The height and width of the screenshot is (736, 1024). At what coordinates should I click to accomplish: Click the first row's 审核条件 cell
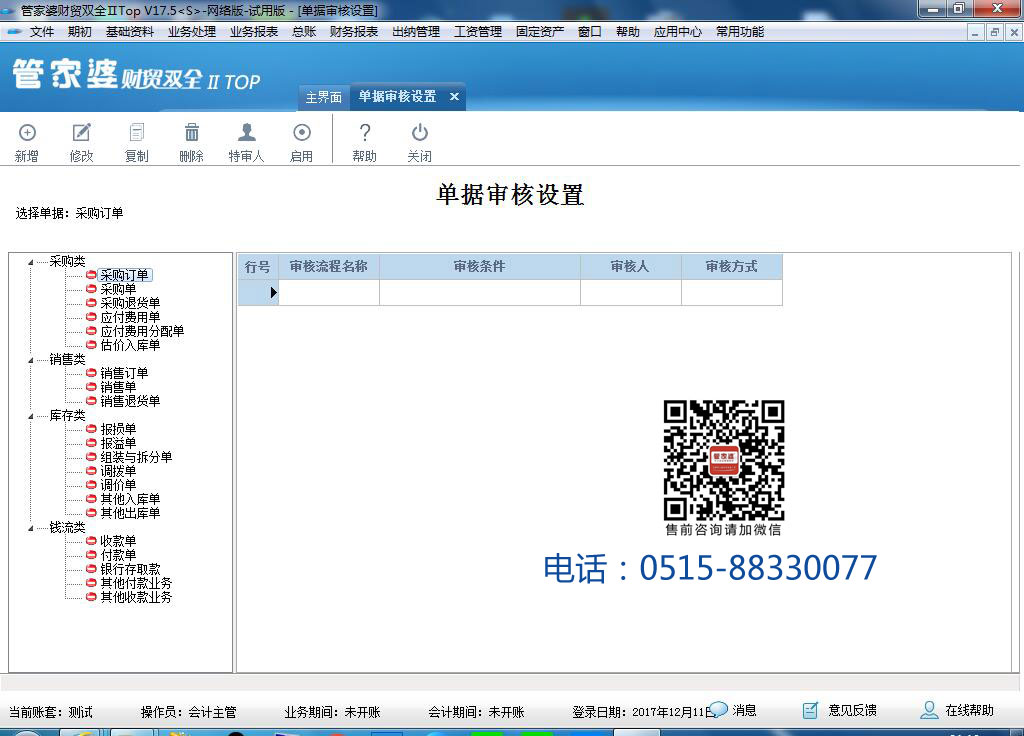click(480, 293)
